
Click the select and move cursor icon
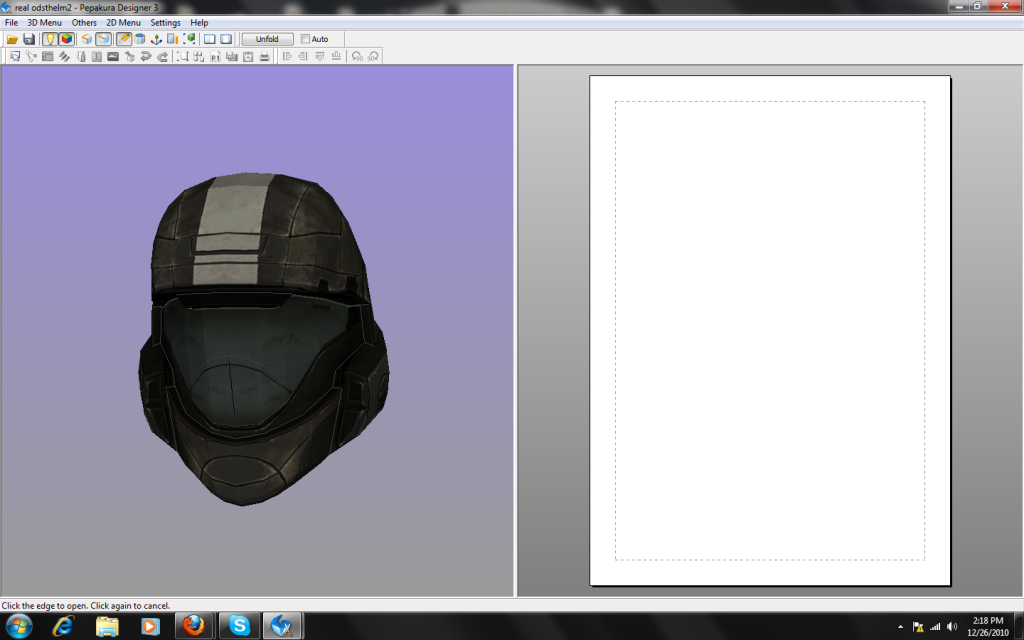pos(15,57)
